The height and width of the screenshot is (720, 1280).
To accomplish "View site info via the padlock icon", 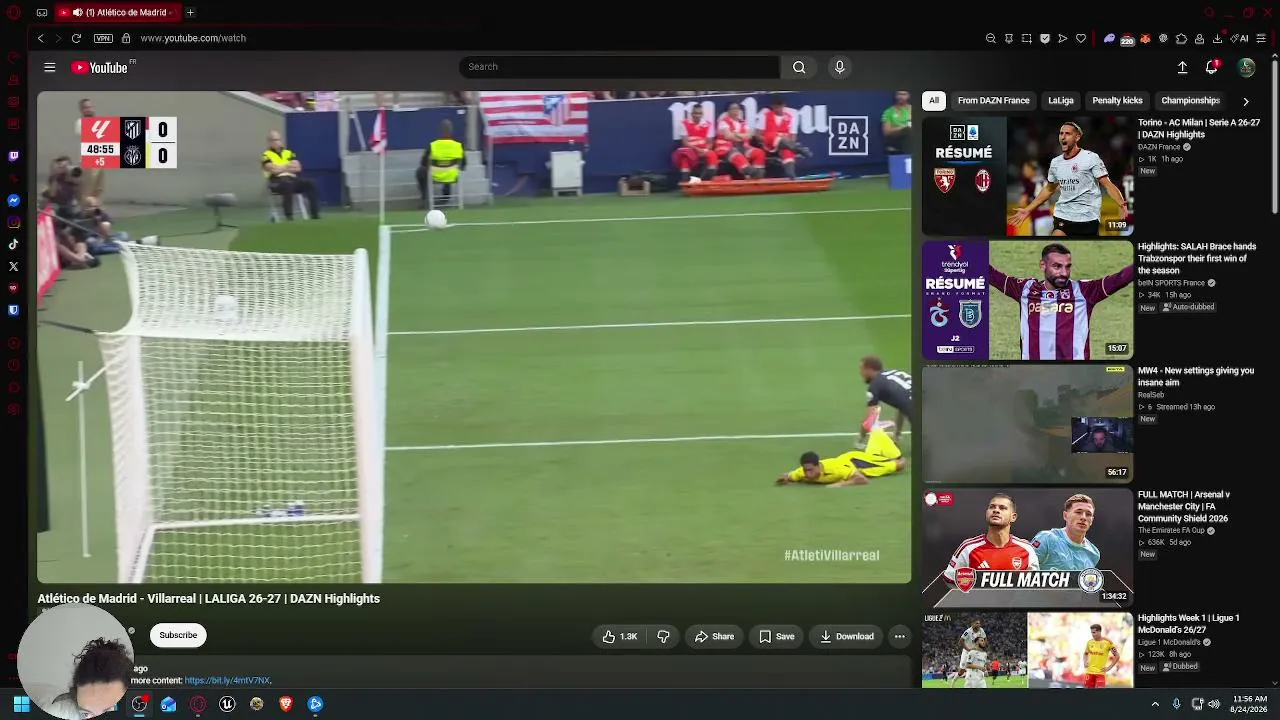I will [126, 38].
